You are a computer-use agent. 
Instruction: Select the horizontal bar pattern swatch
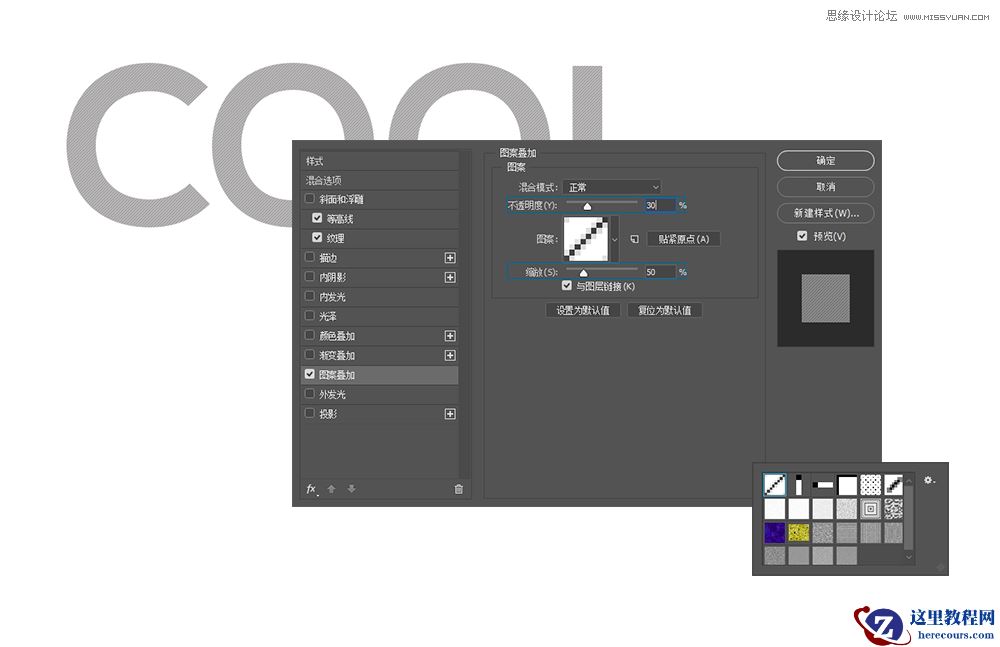[x=823, y=485]
